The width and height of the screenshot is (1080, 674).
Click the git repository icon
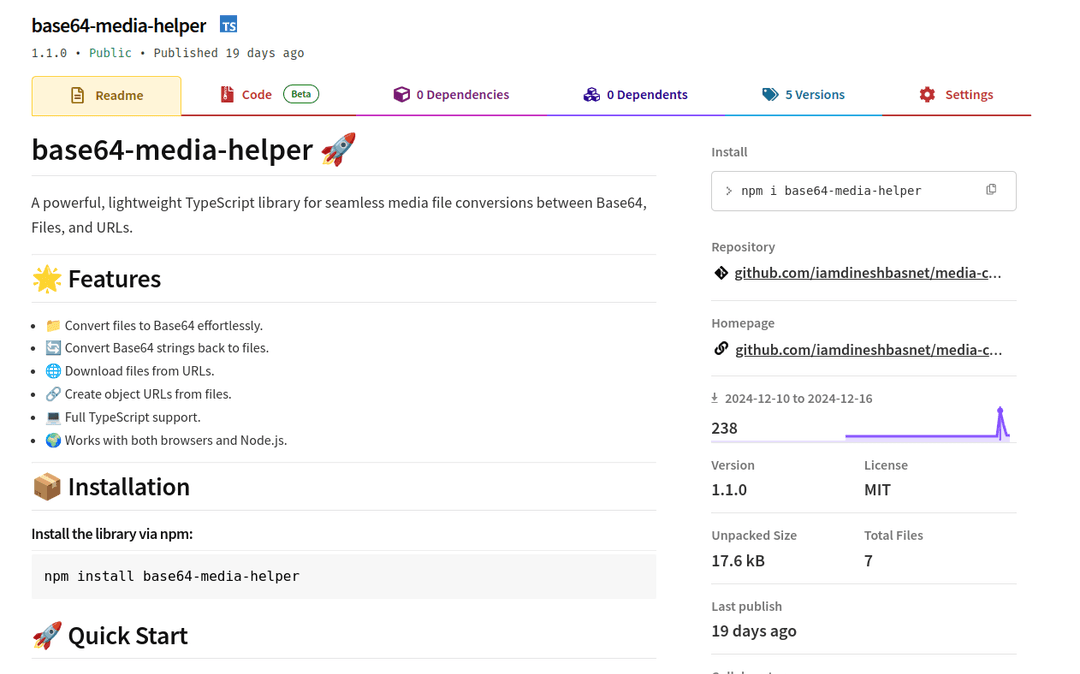721,273
